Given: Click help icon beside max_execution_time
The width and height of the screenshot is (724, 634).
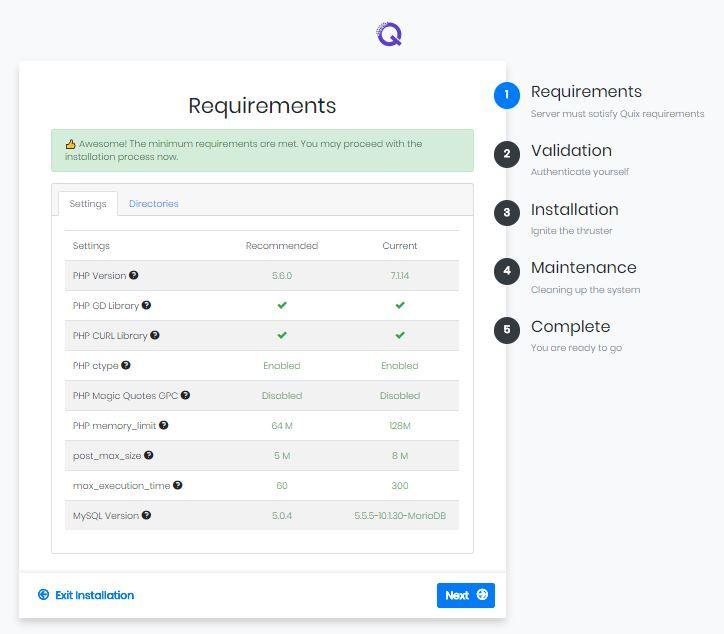Looking at the screenshot, I should pos(178,485).
